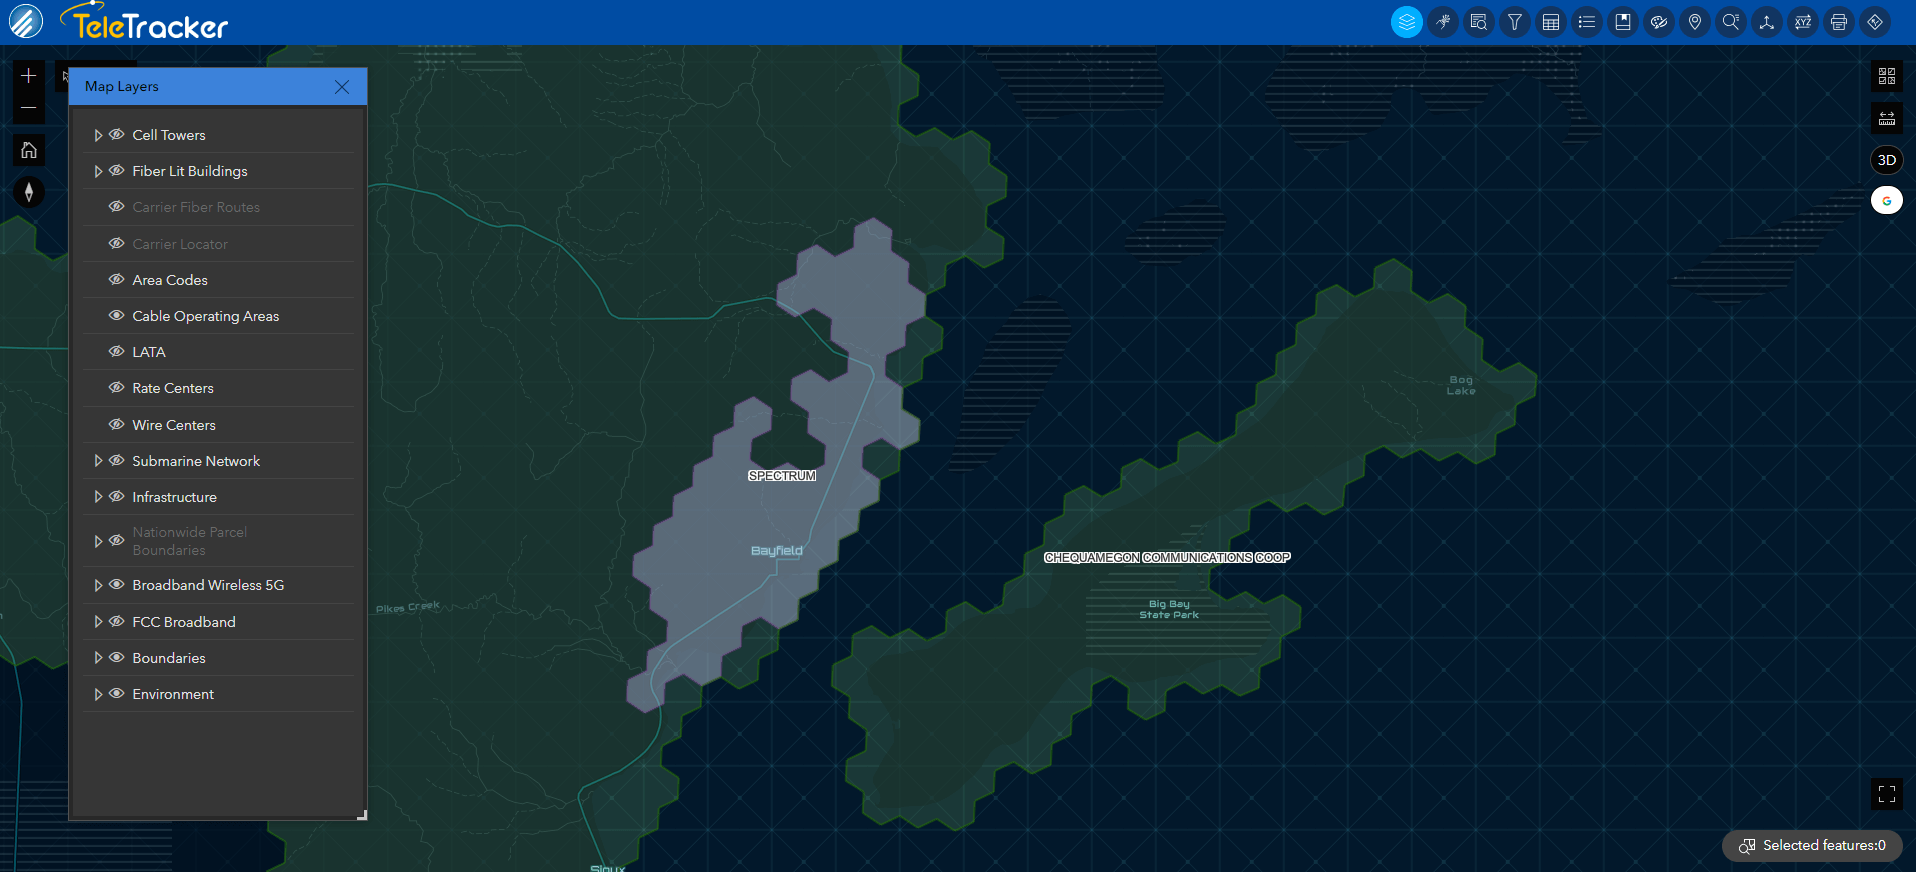1916x872 pixels.
Task: Toggle visibility of Boundaries layer
Action: 117,658
